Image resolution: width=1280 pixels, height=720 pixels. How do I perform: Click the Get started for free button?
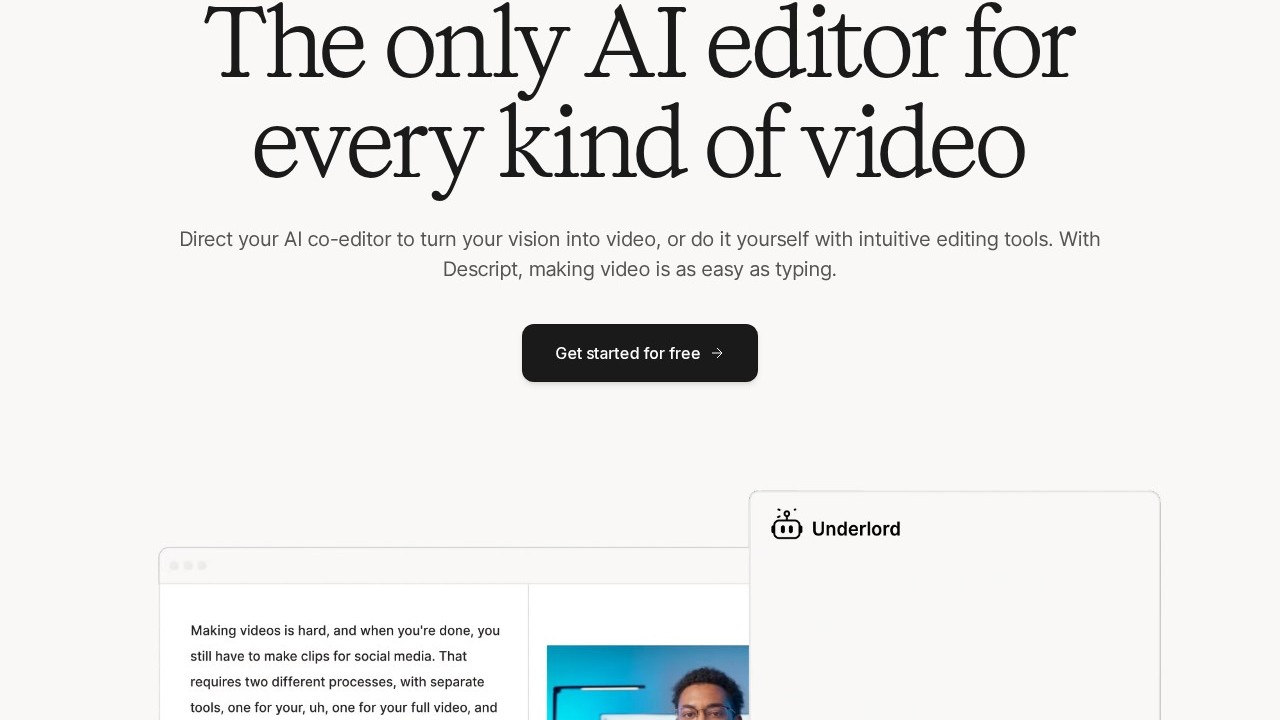[x=640, y=353]
